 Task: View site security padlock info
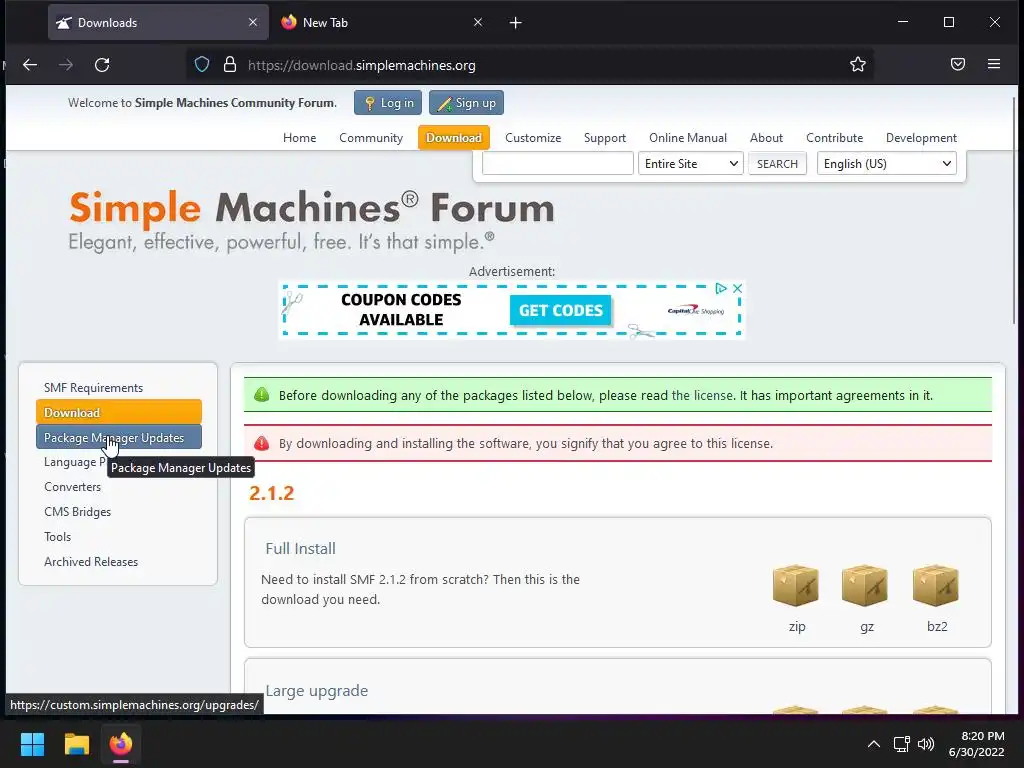click(x=229, y=65)
